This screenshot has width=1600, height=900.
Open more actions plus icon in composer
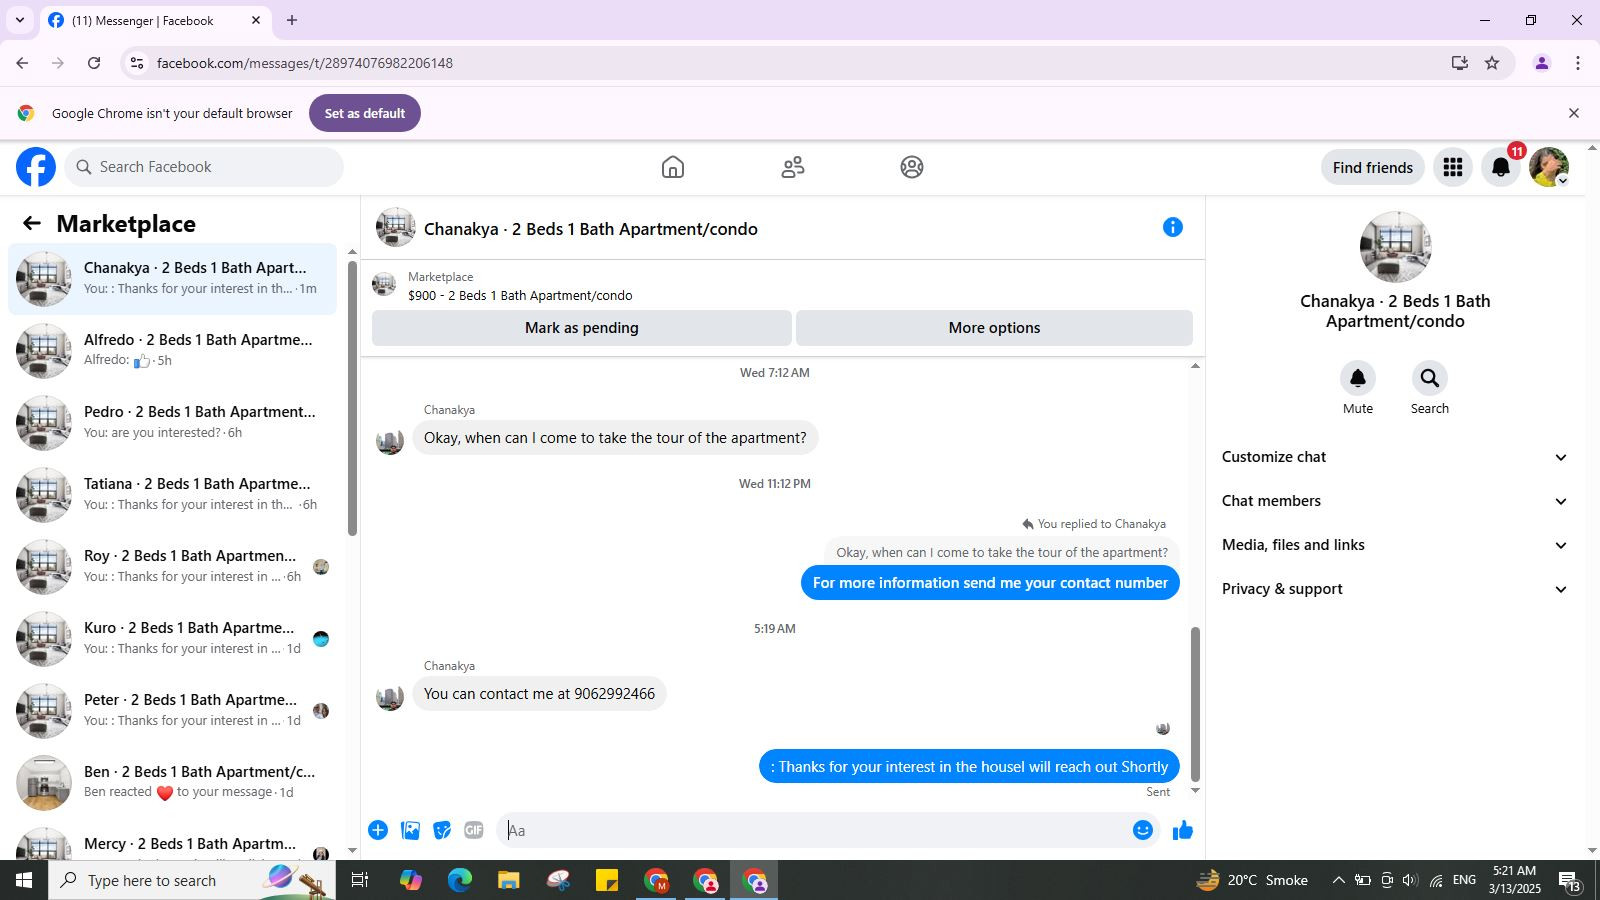tap(378, 830)
